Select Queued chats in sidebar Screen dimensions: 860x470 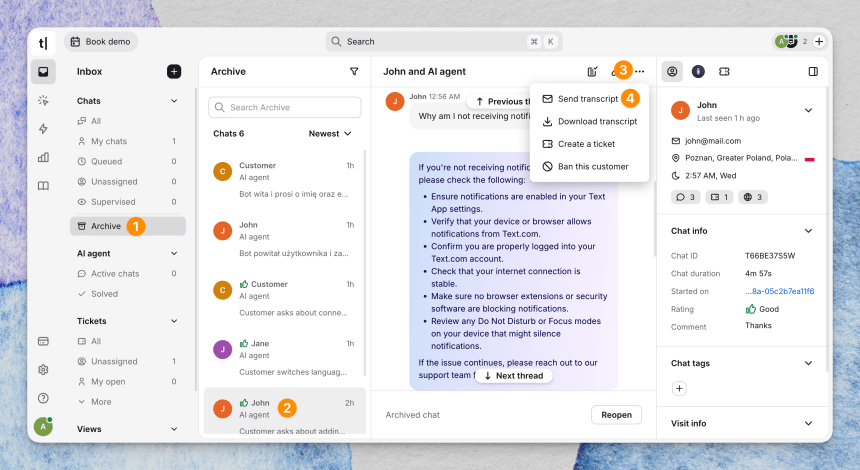[128, 161]
